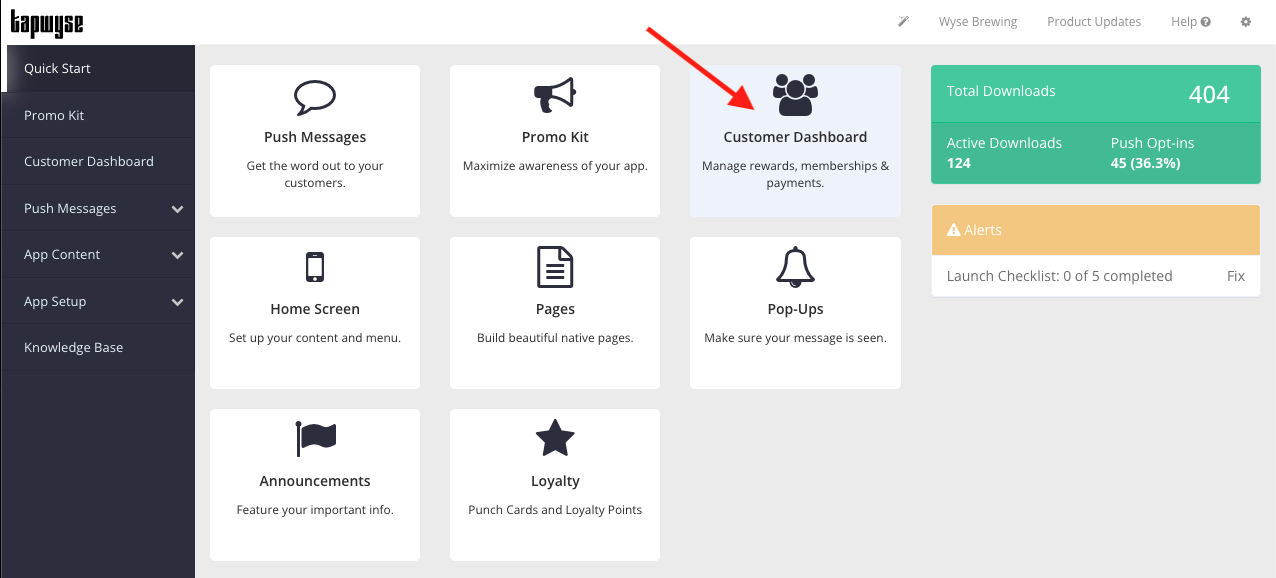Open Knowledge Base from the sidebar
1276x578 pixels.
[x=73, y=347]
